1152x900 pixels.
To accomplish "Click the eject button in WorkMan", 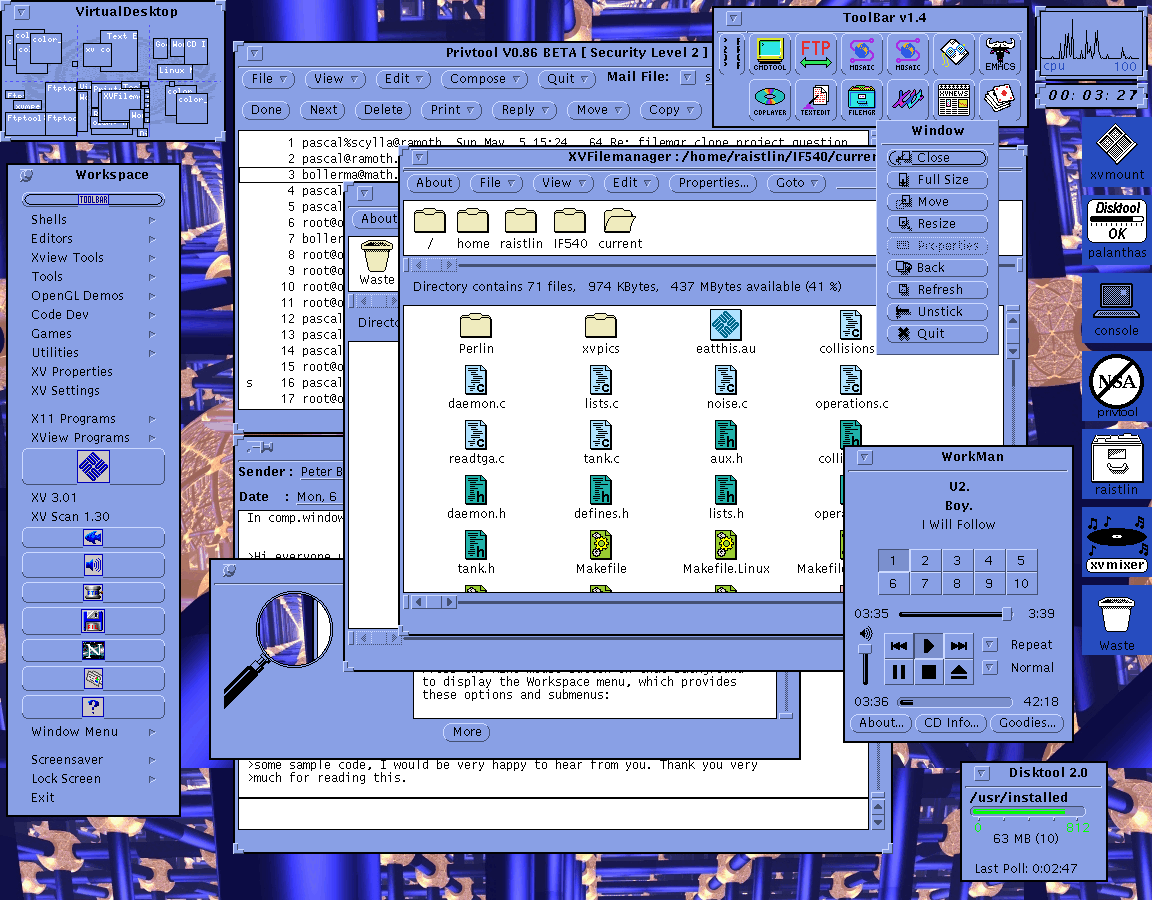I will coord(959,671).
